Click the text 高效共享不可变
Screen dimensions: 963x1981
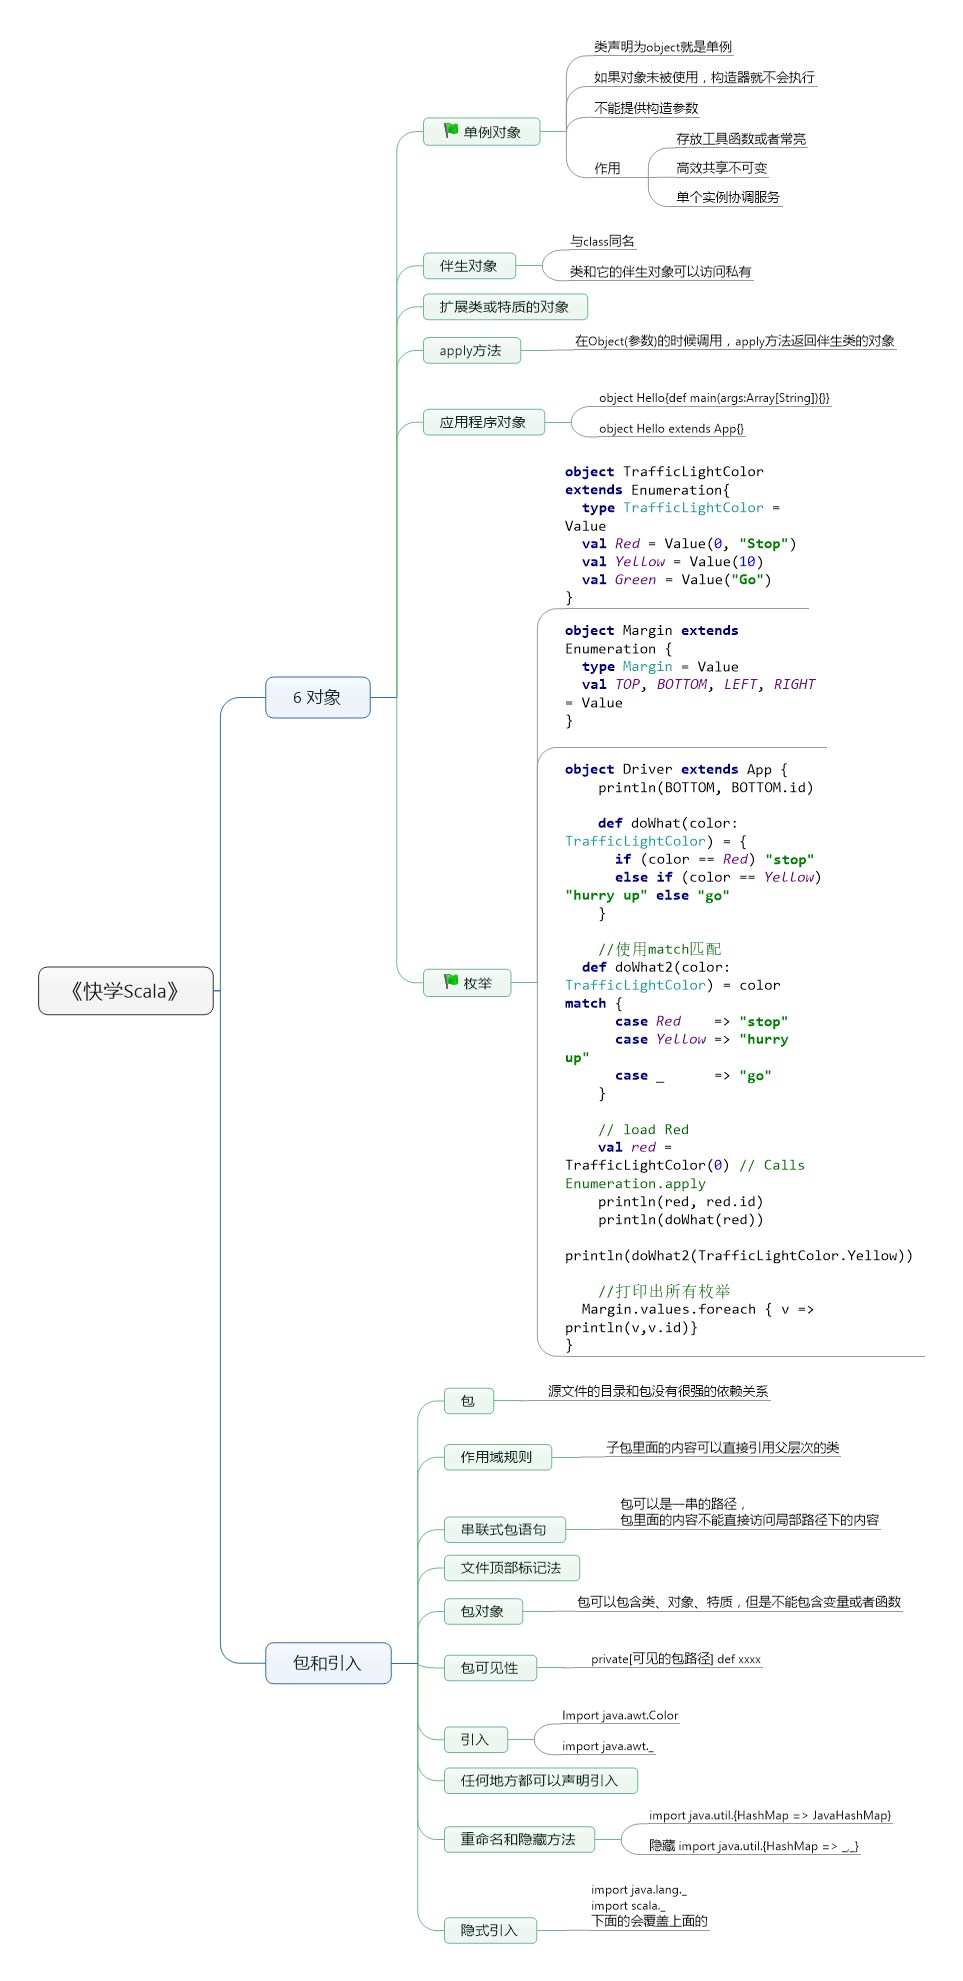pyautogui.click(x=722, y=168)
